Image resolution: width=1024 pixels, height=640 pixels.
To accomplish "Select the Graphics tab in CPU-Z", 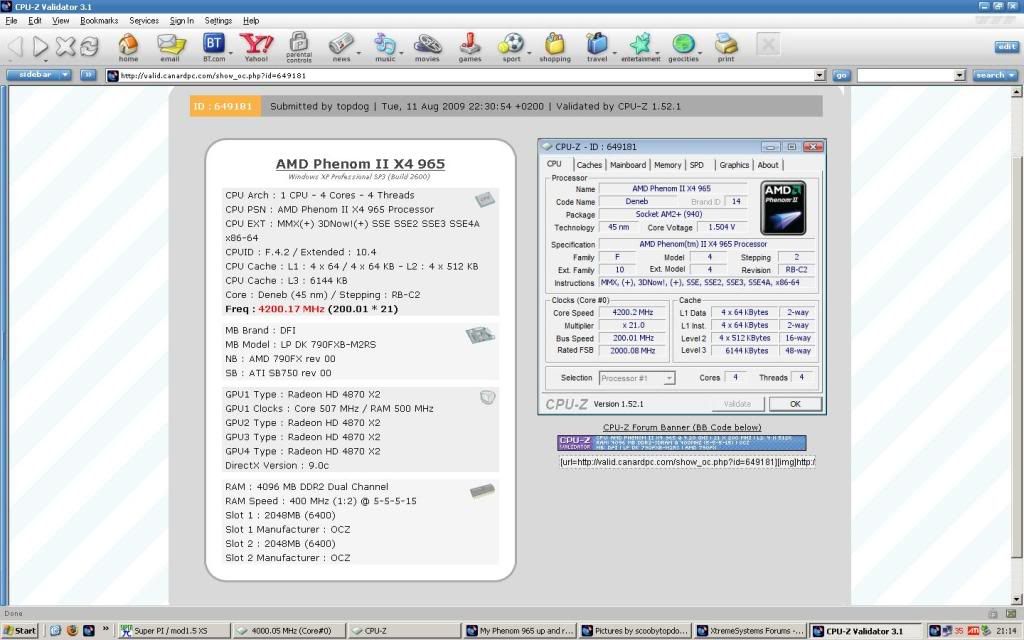I will [734, 165].
